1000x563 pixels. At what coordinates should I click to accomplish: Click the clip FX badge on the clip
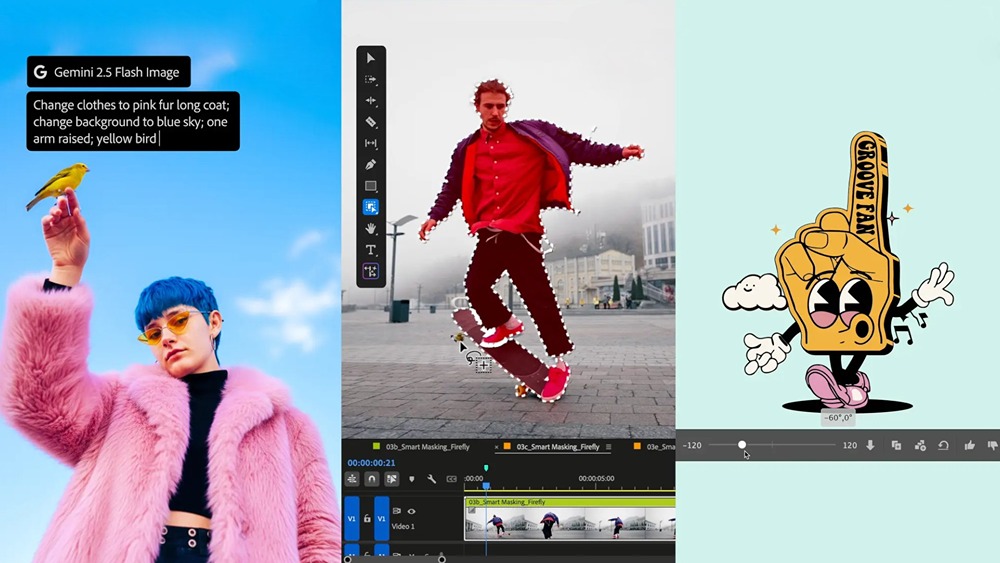point(472,510)
